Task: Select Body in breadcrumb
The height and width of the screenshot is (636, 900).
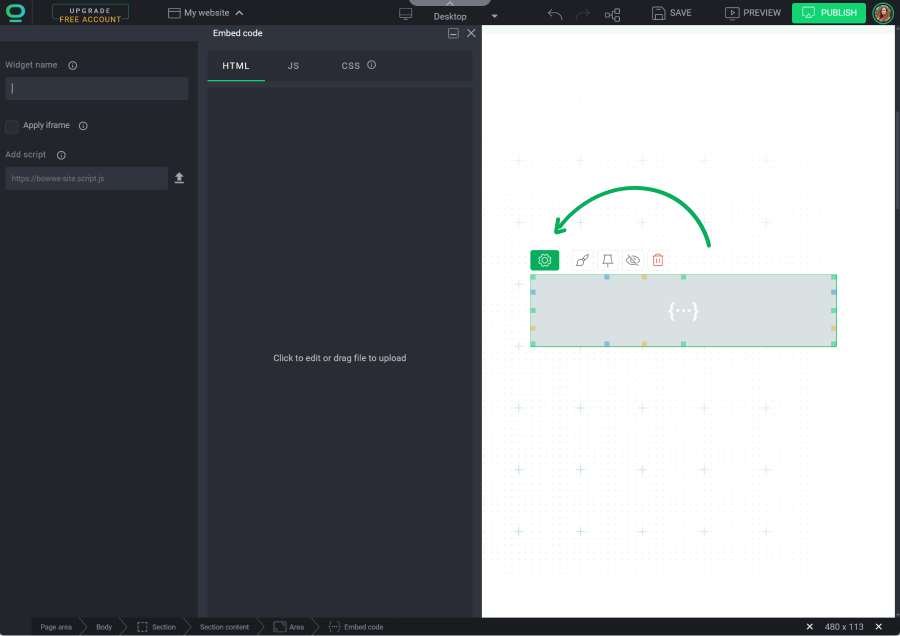Action: point(104,627)
